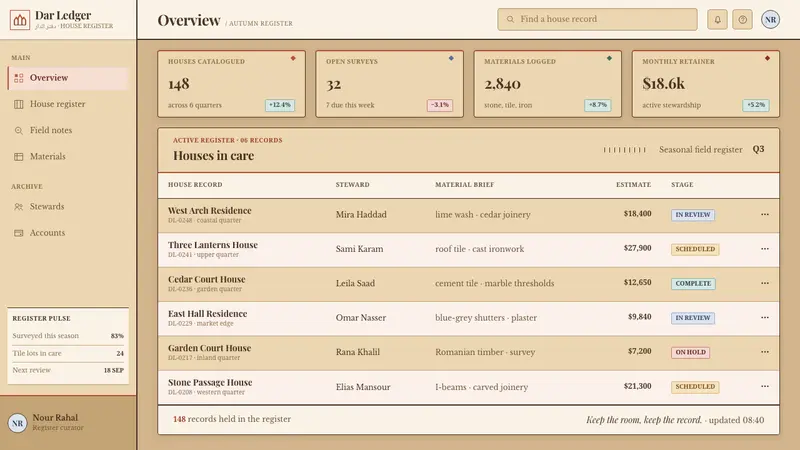
Task: Click the red diamond on Houses Catalogued card
Action: coord(293,58)
